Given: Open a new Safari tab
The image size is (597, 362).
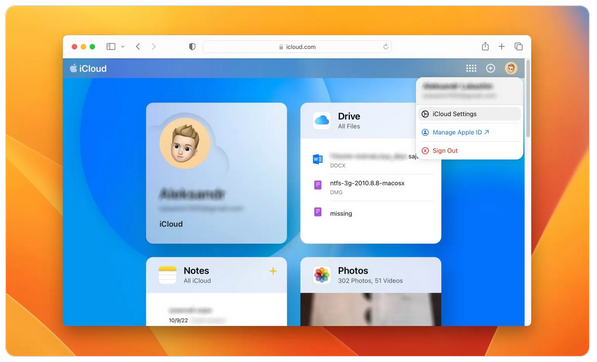Looking at the screenshot, I should 501,46.
